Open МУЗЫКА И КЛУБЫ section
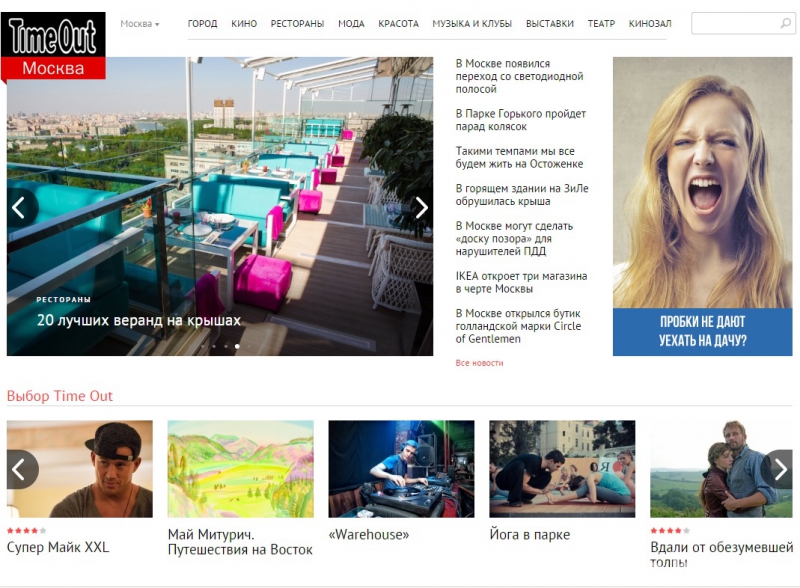800x588 pixels. (x=472, y=24)
